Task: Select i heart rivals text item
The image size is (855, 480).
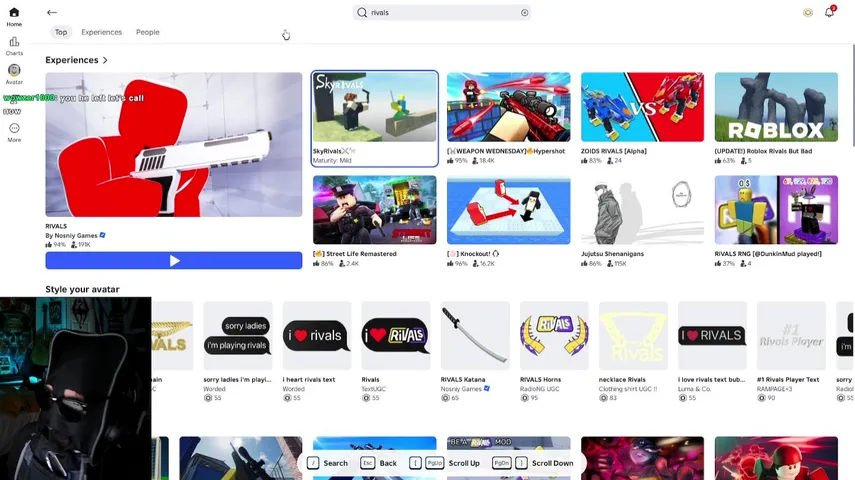Action: pos(317,352)
